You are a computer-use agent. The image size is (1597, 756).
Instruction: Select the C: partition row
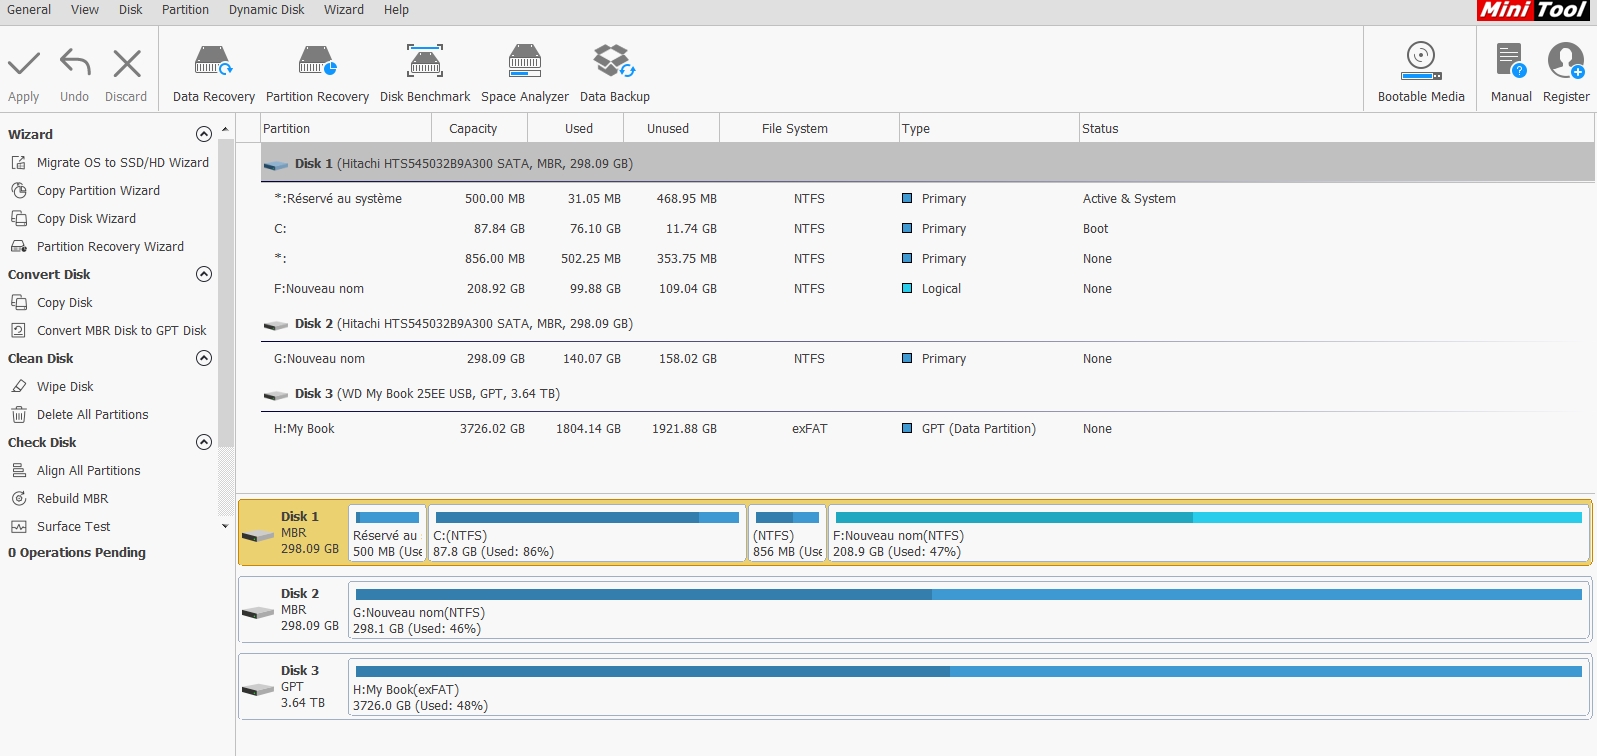[927, 228]
